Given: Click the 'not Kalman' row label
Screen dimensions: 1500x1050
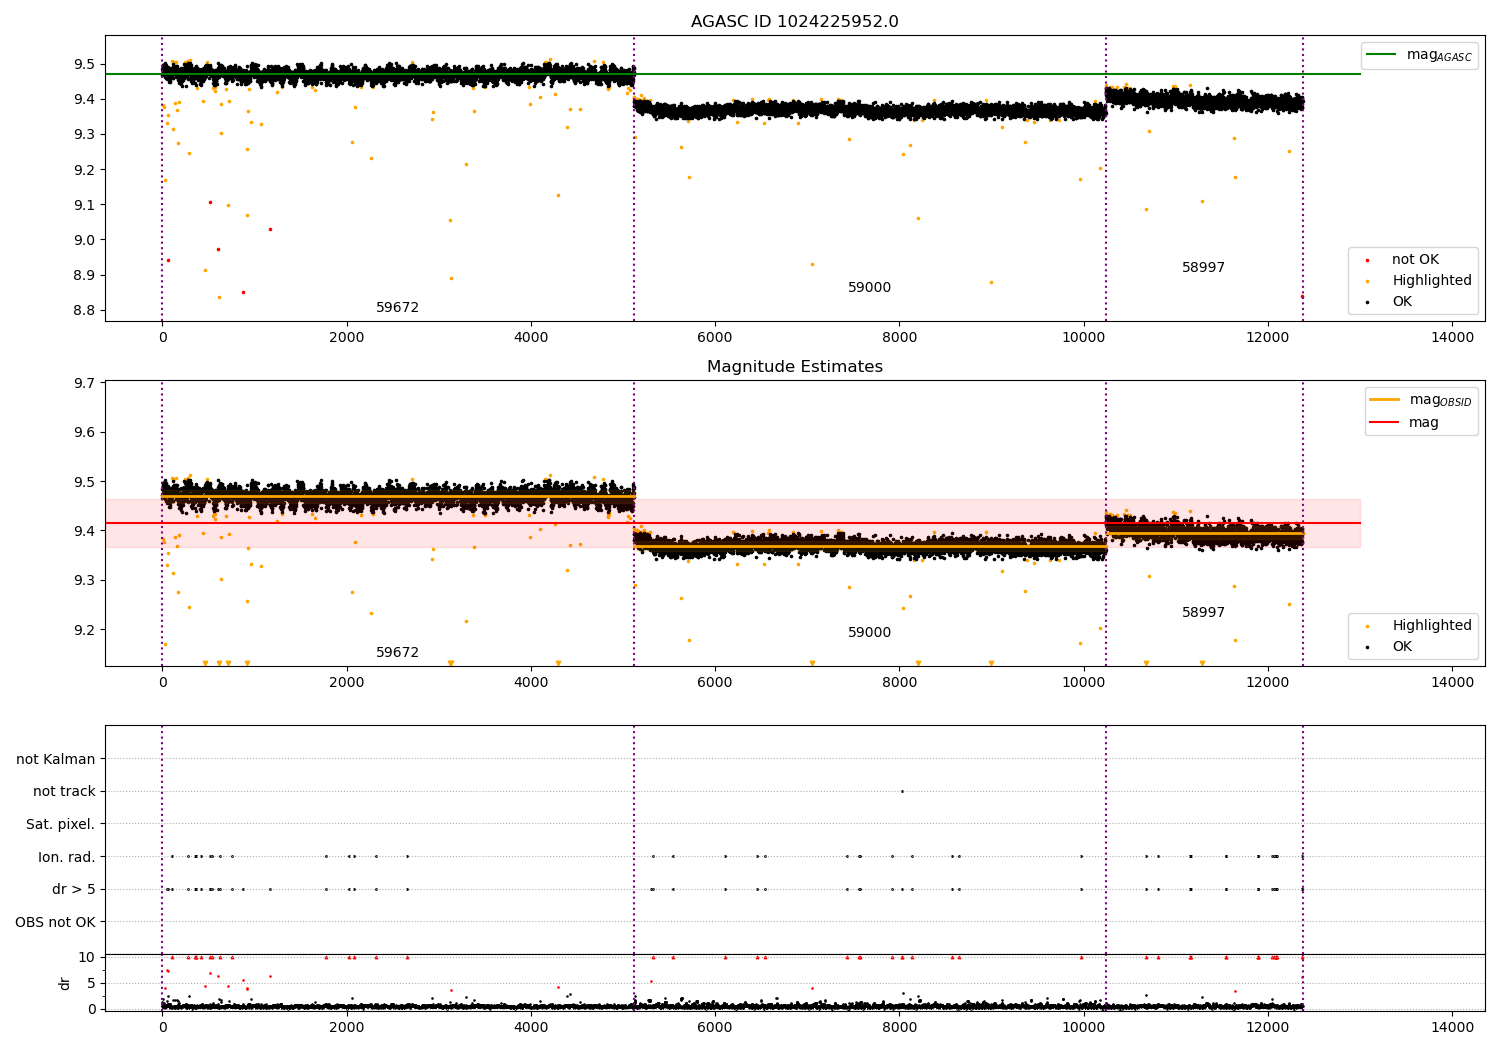Looking at the screenshot, I should tap(56, 760).
